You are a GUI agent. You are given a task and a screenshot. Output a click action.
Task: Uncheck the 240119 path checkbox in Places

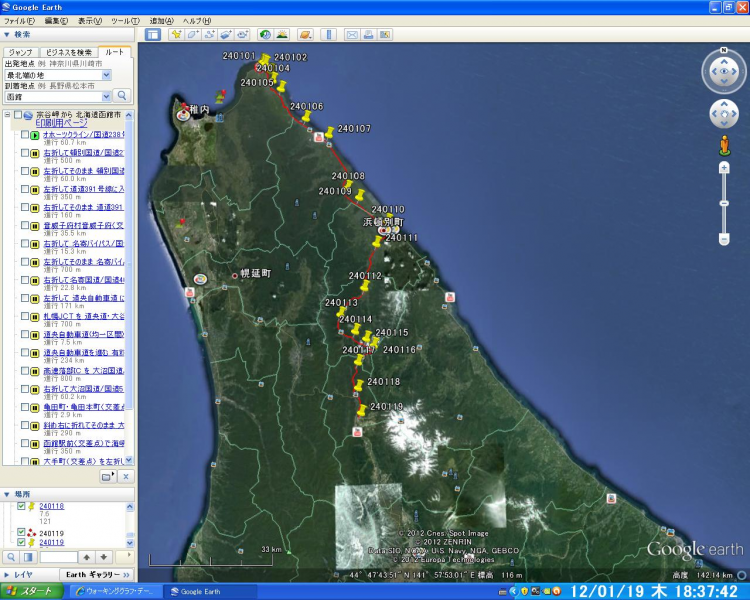[21, 532]
